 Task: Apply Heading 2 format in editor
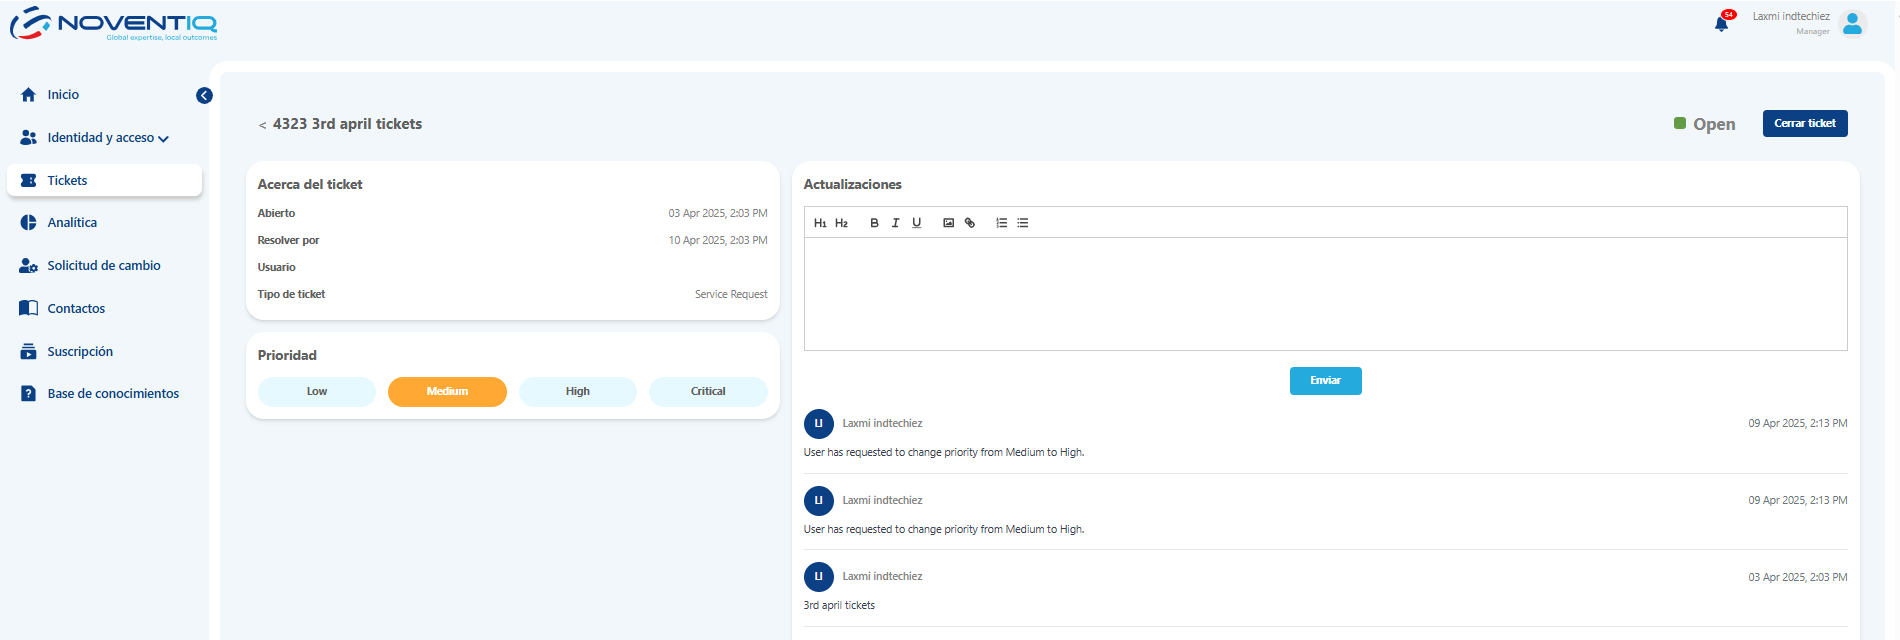[841, 223]
